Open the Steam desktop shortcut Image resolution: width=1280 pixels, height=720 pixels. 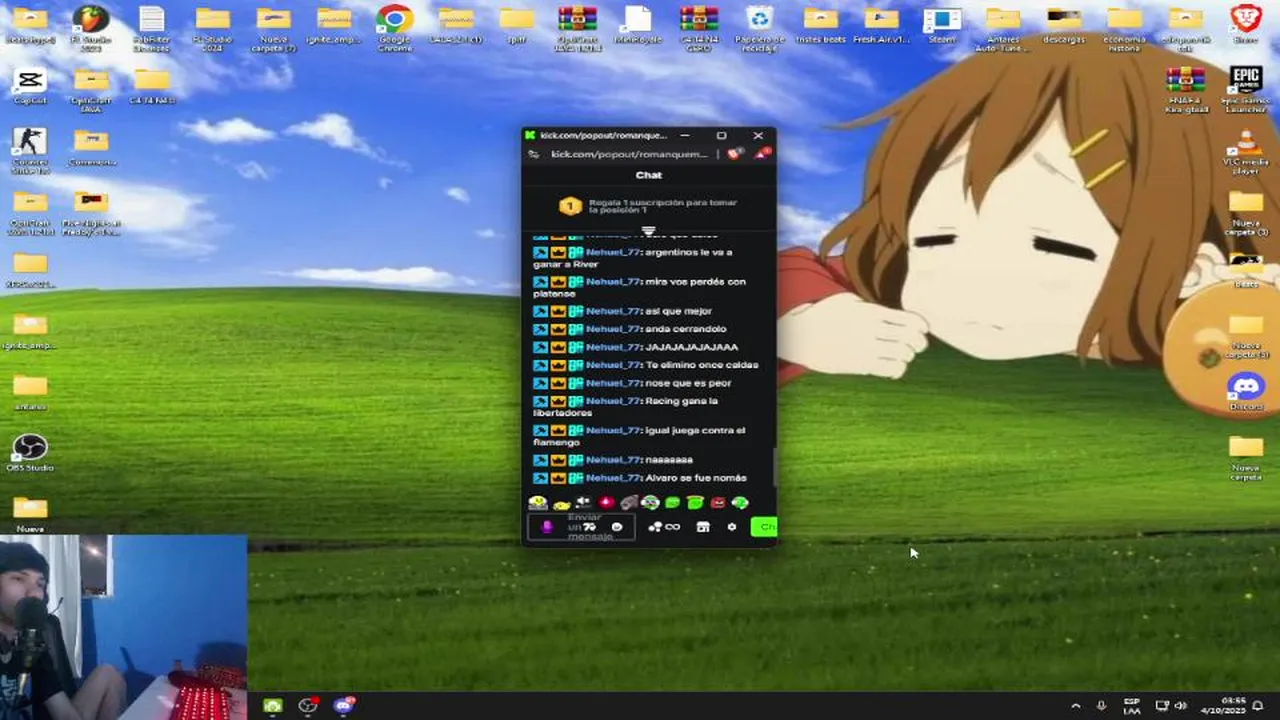pos(942,25)
